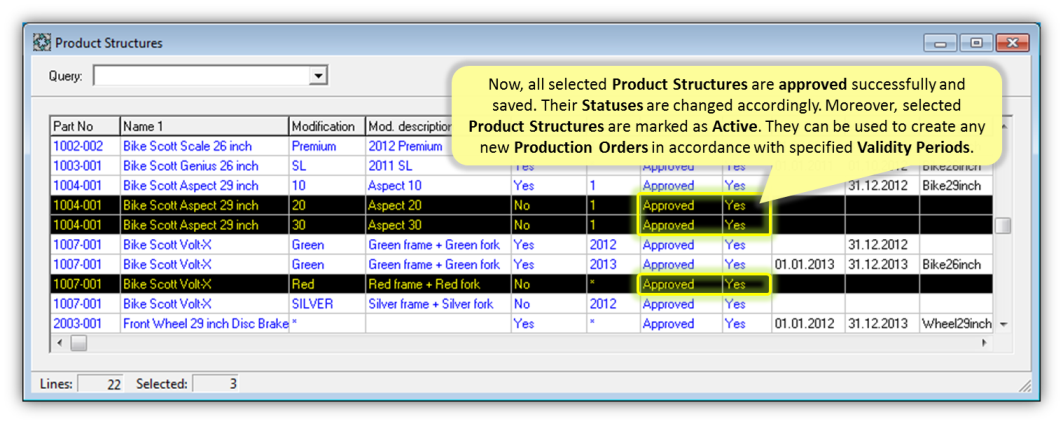Click the Modification column header
This screenshot has height=424, width=1063.
tap(327, 126)
